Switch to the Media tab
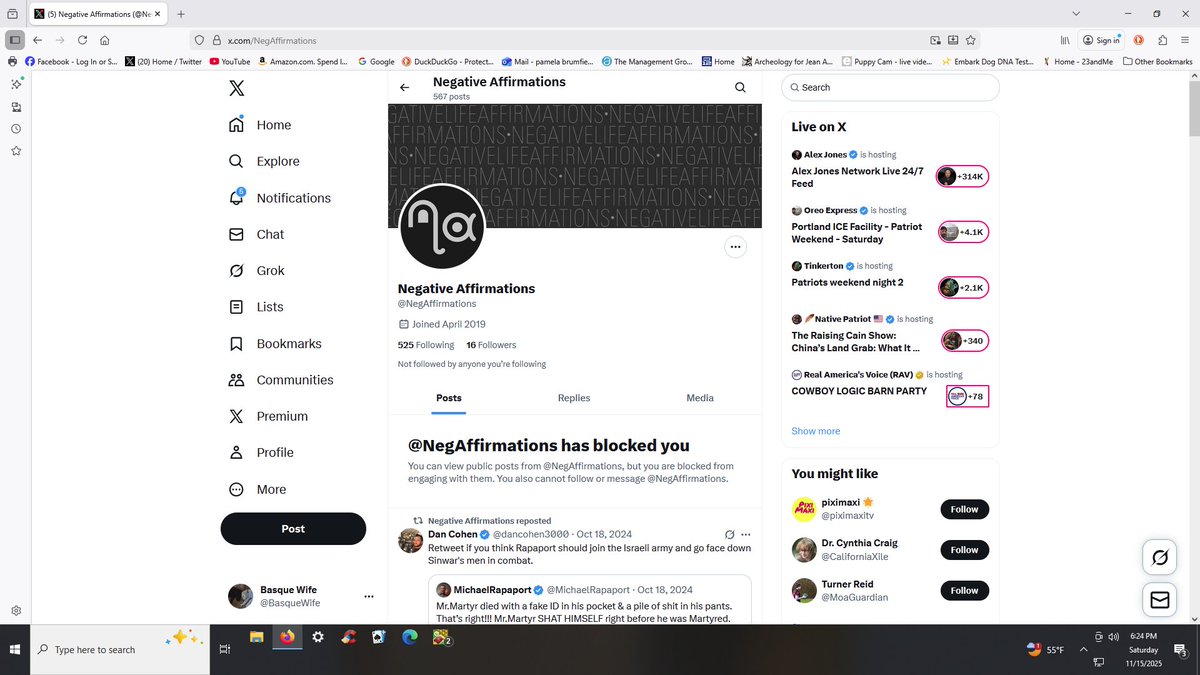Screen dimensions: 1200x675 700,398
